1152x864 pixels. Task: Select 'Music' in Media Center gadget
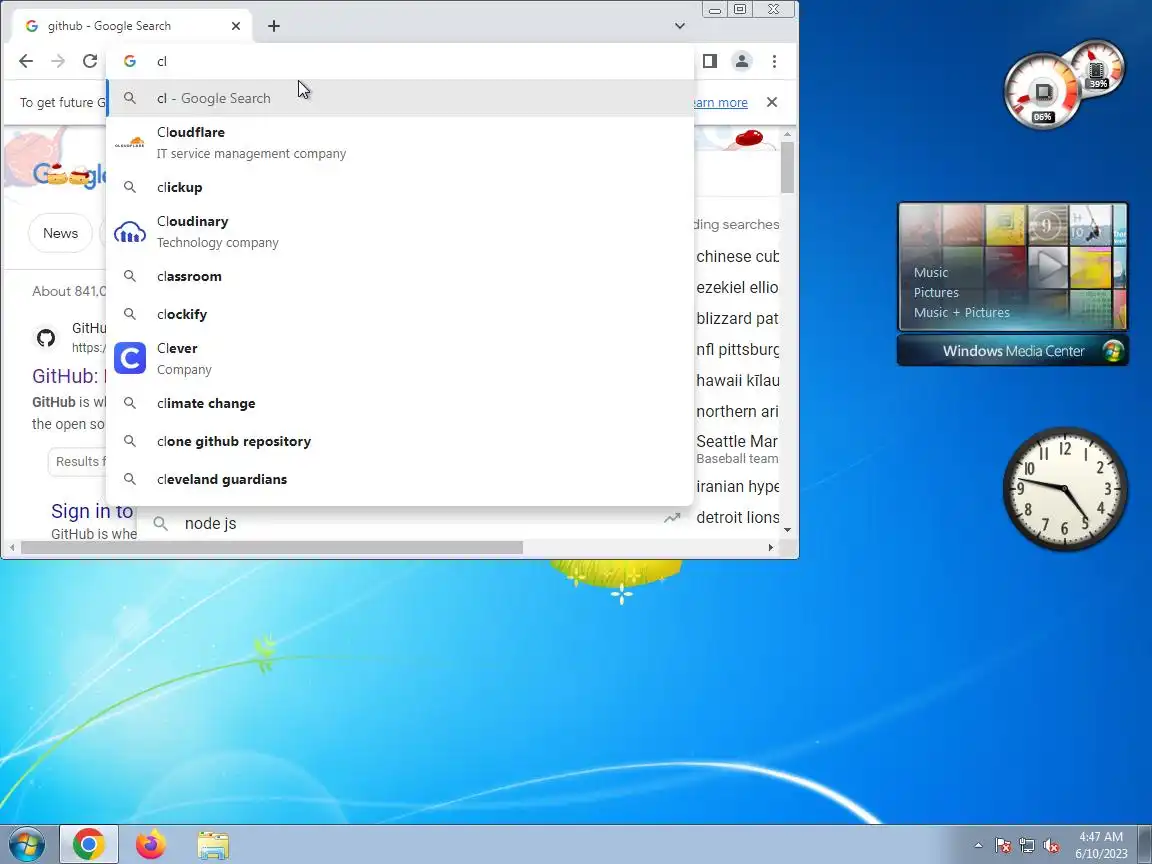point(931,273)
